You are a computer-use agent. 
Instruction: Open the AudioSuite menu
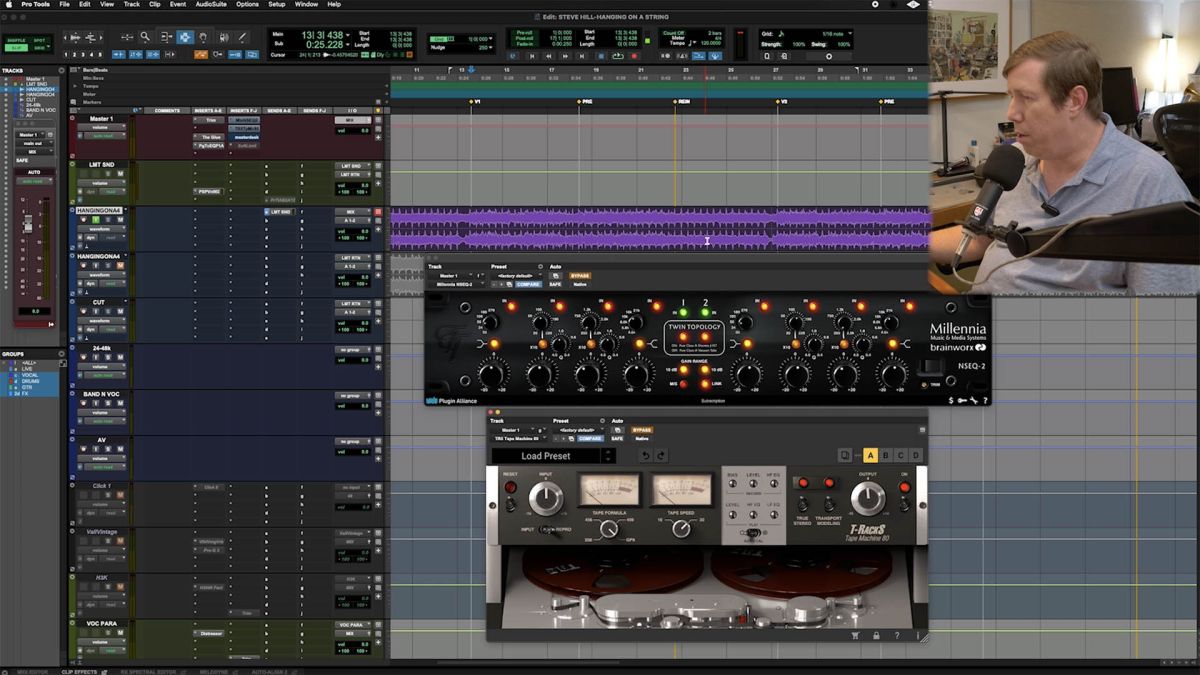pos(213,4)
